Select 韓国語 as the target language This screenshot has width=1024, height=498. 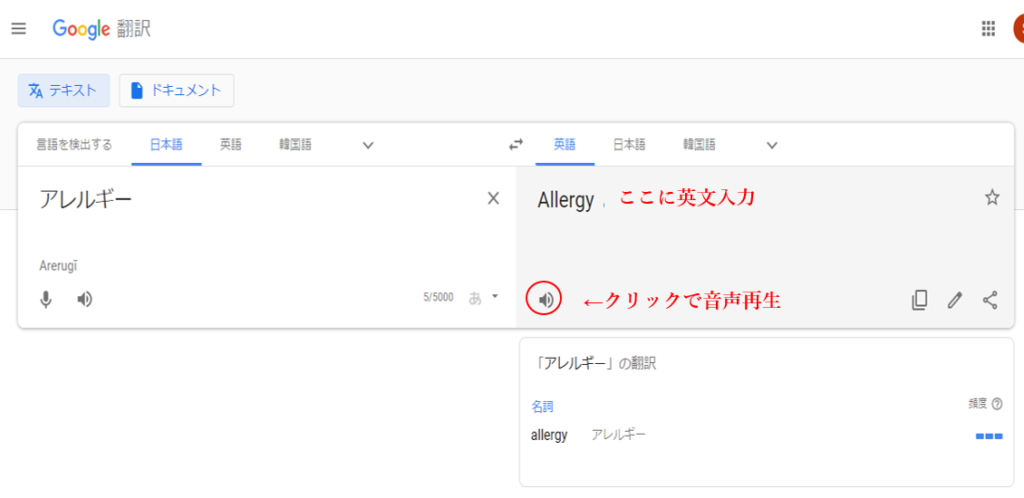tap(699, 144)
